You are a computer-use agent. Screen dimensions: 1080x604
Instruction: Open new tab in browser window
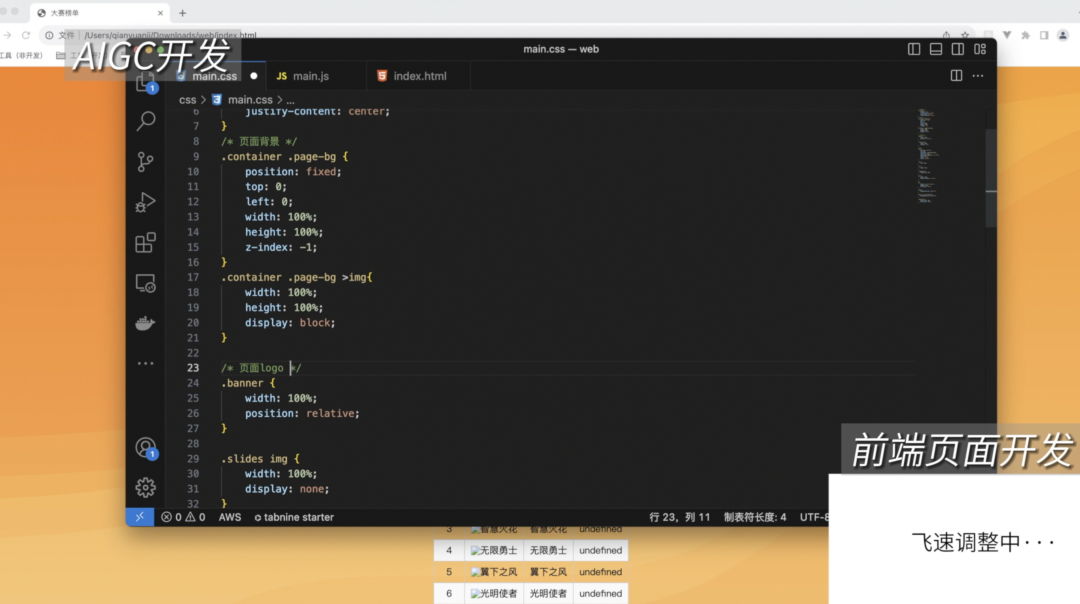pyautogui.click(x=183, y=13)
